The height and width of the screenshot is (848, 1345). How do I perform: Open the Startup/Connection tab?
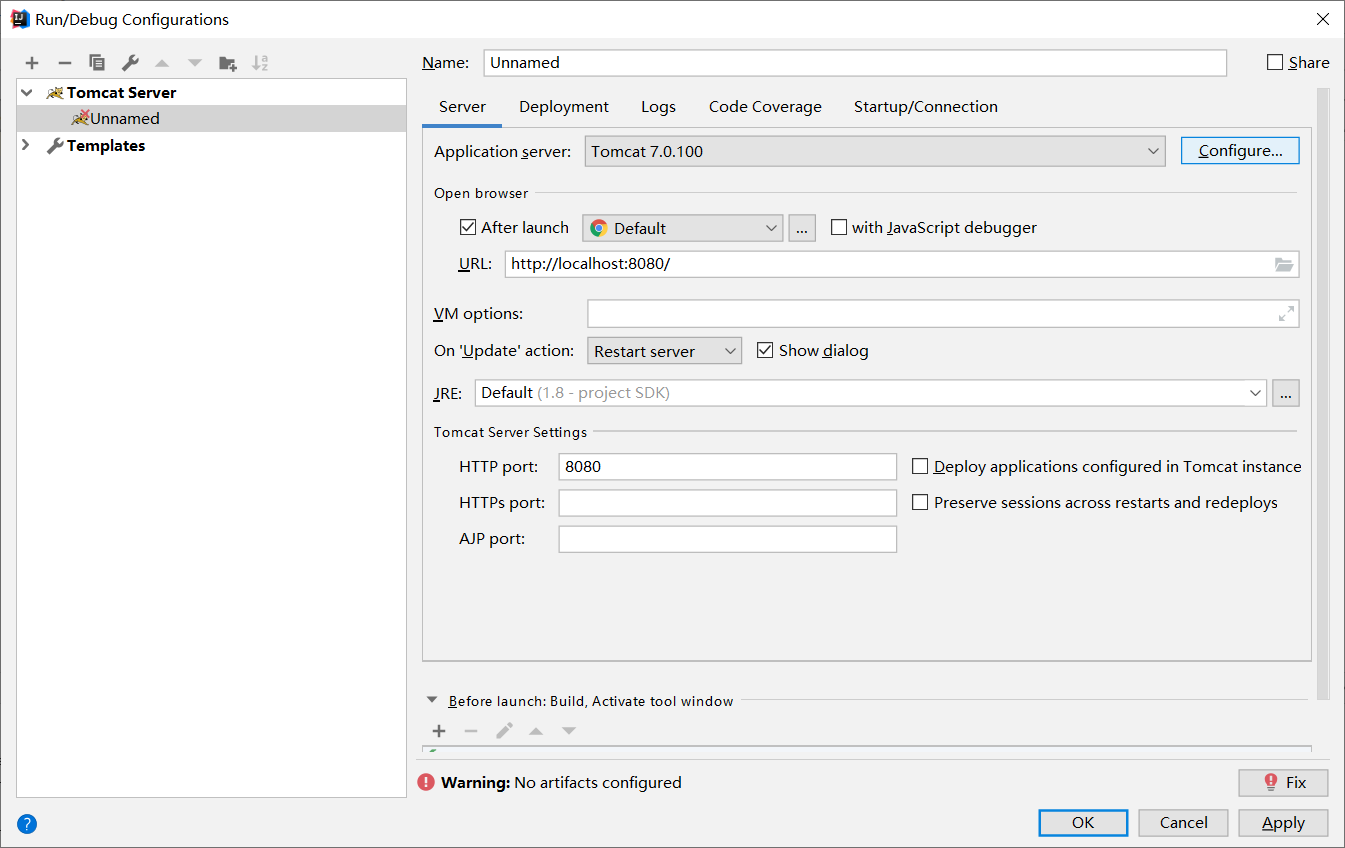point(925,107)
